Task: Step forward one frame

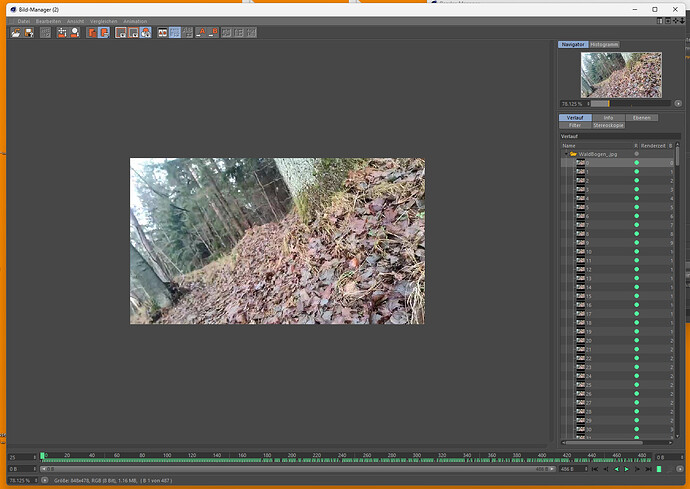Action: click(637, 469)
